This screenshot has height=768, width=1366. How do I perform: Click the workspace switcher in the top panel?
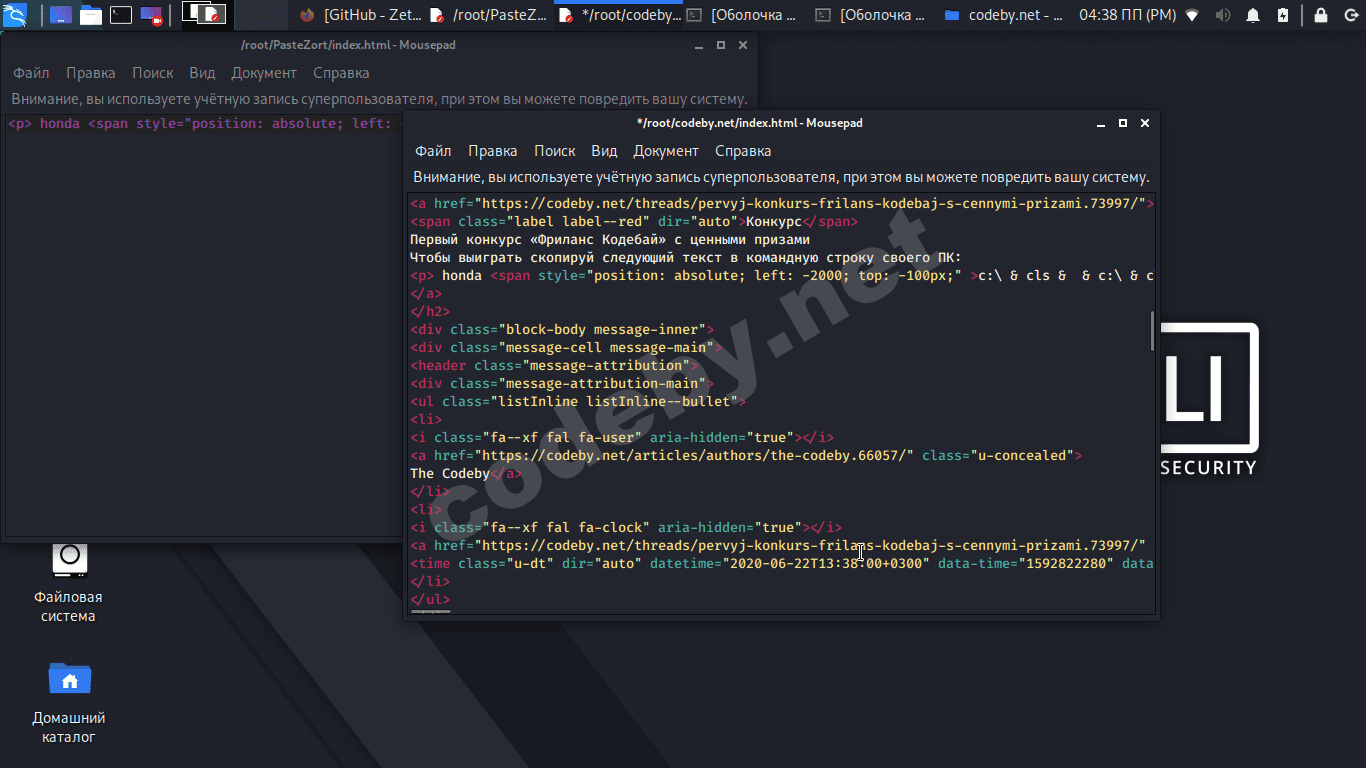pos(204,14)
